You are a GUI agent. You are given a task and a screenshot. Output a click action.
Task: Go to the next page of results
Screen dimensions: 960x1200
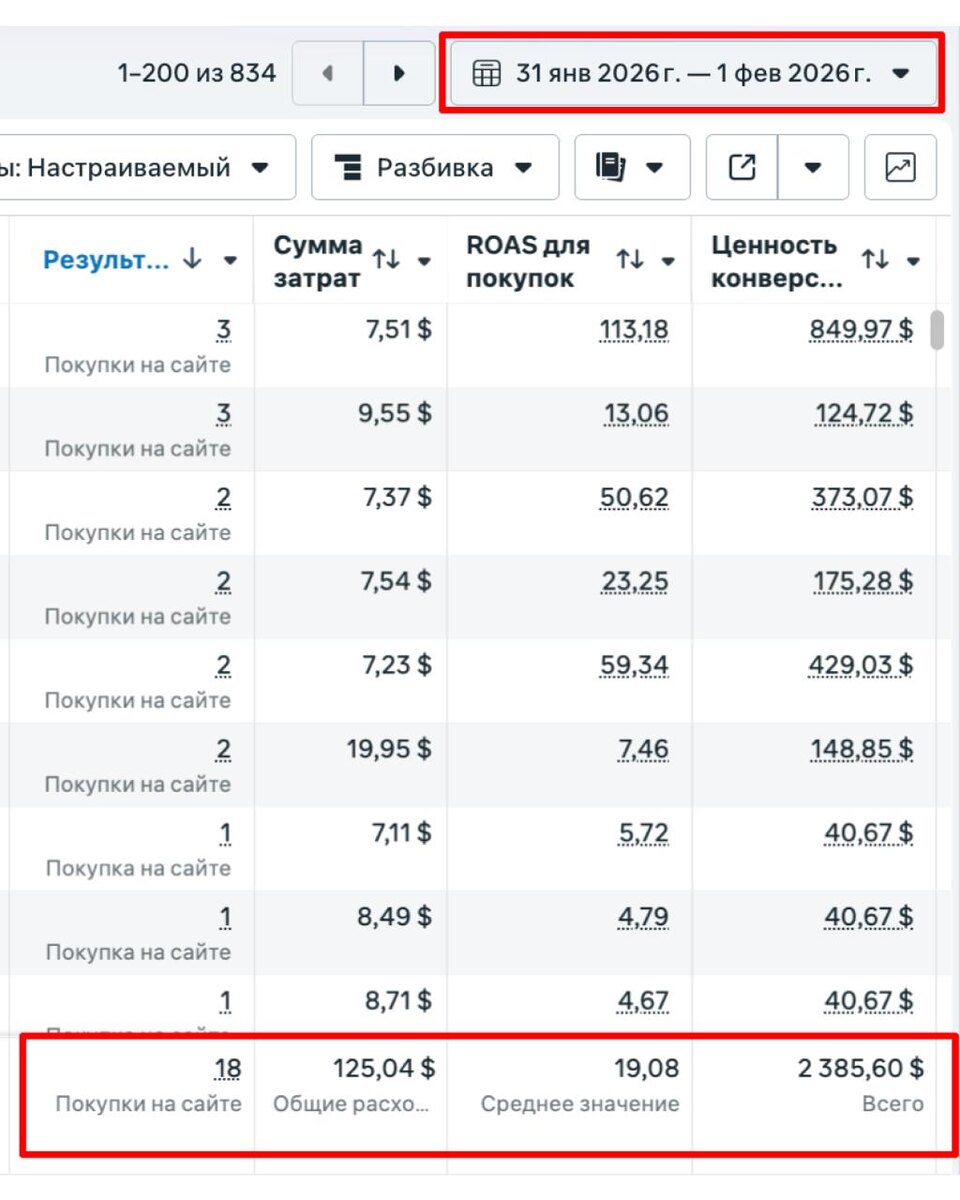pos(400,73)
